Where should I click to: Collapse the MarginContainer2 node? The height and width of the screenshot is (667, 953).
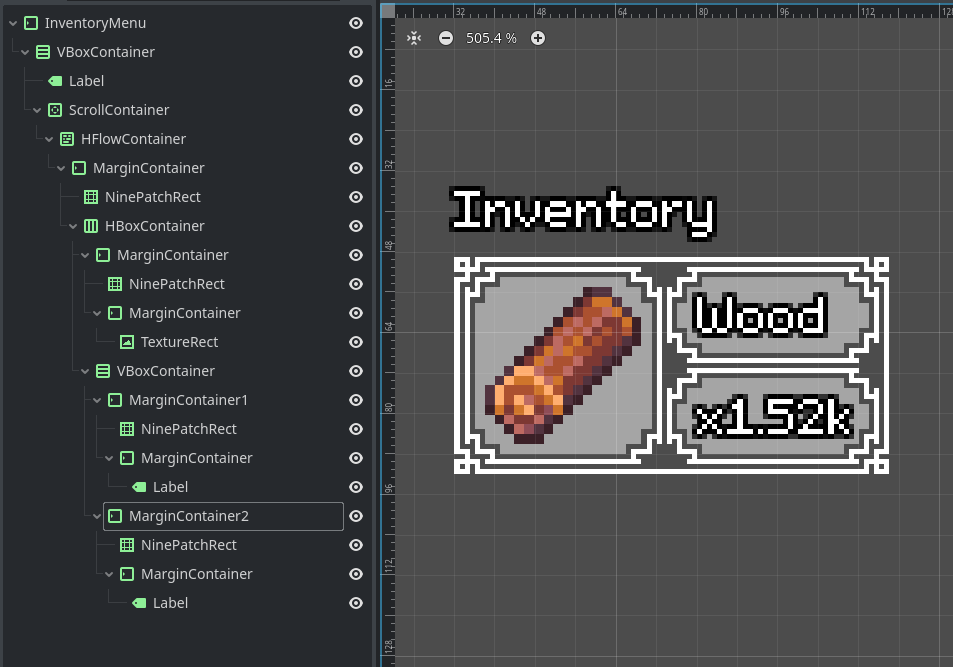(x=97, y=516)
